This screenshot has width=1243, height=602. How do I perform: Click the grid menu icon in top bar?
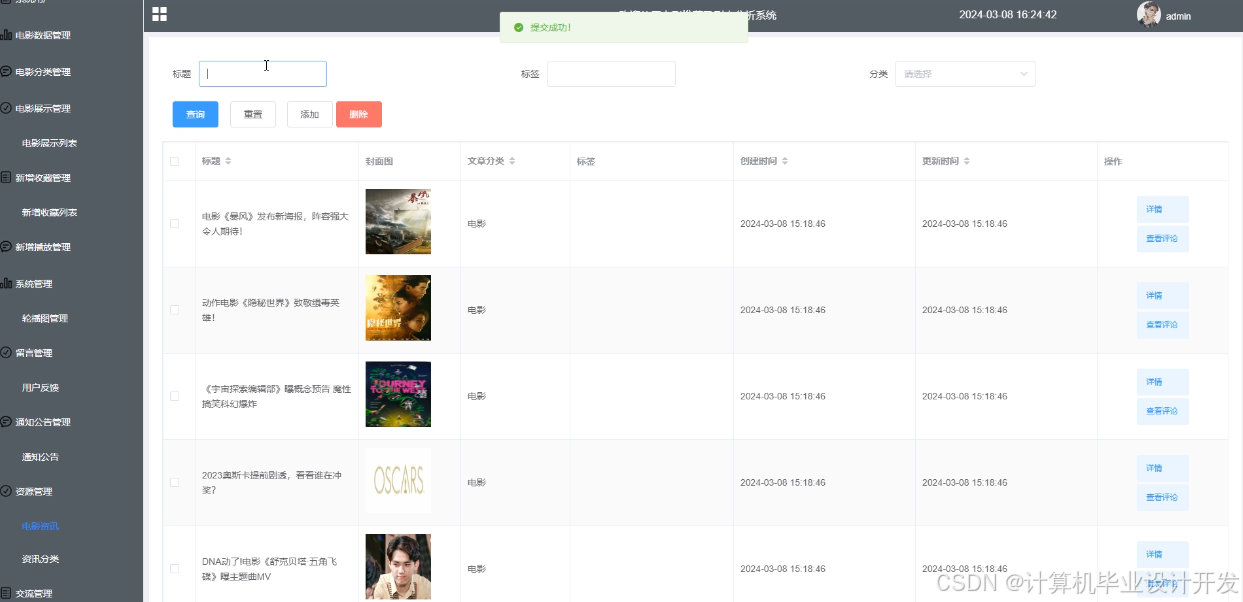tap(159, 14)
